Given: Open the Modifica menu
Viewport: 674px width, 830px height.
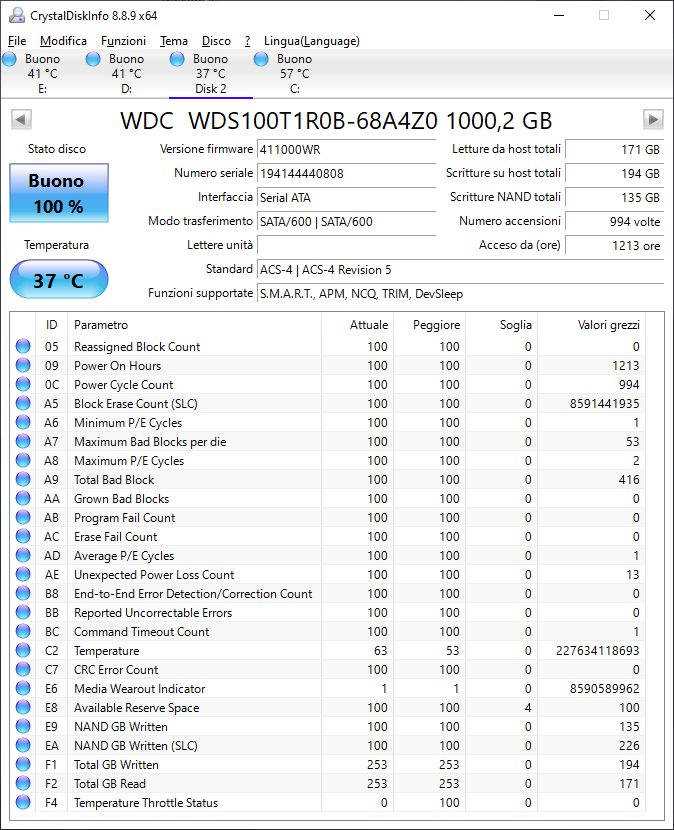Looking at the screenshot, I should click(x=63, y=41).
